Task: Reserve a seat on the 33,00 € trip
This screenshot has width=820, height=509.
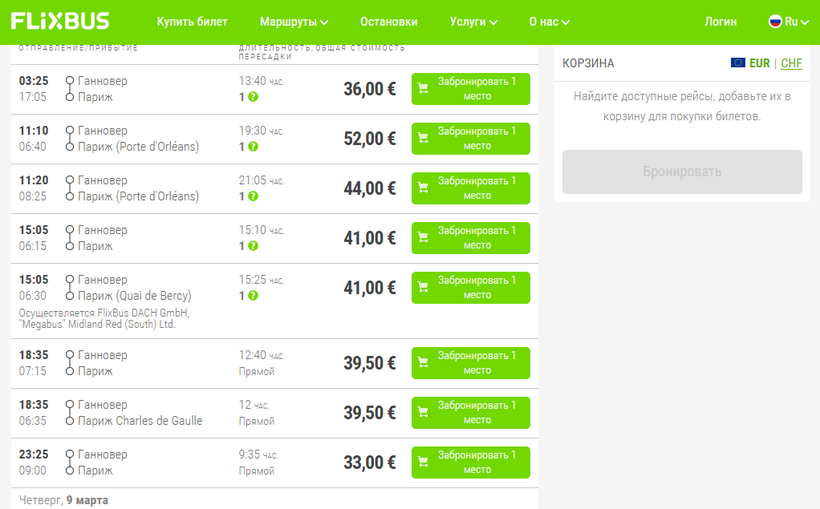Action: [x=470, y=463]
